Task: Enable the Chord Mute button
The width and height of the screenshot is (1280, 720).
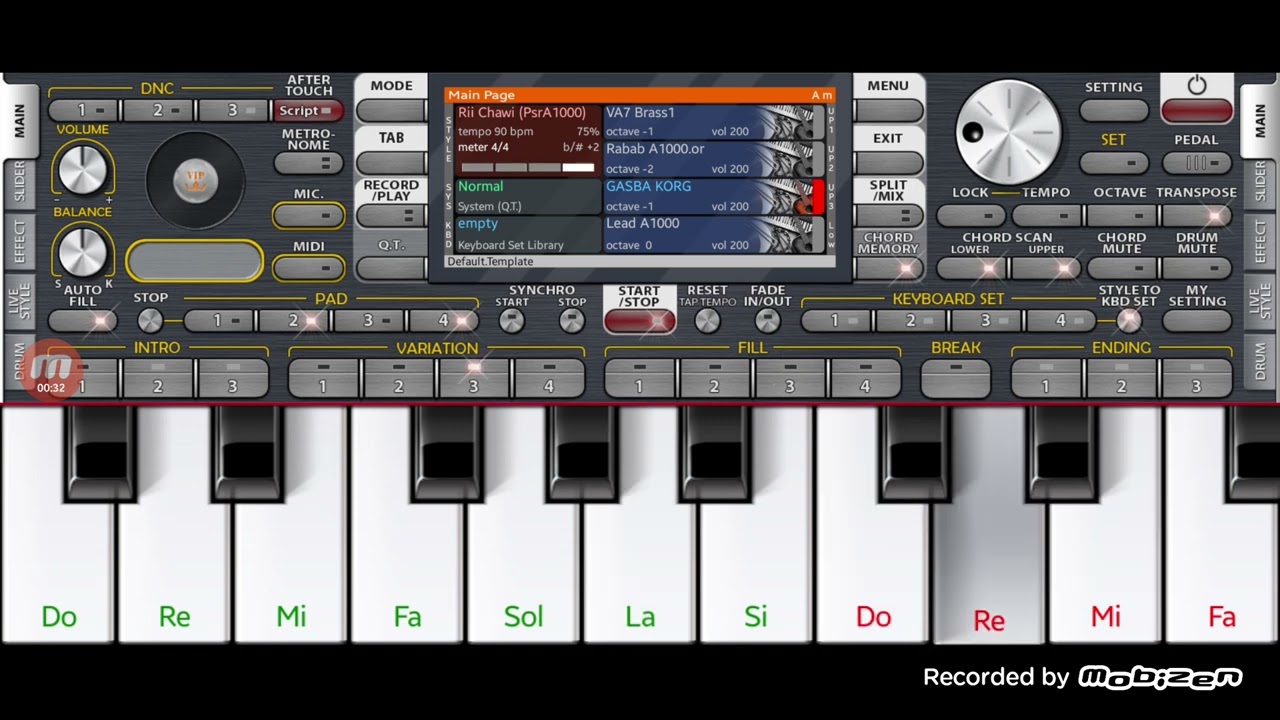Action: pos(1122,267)
